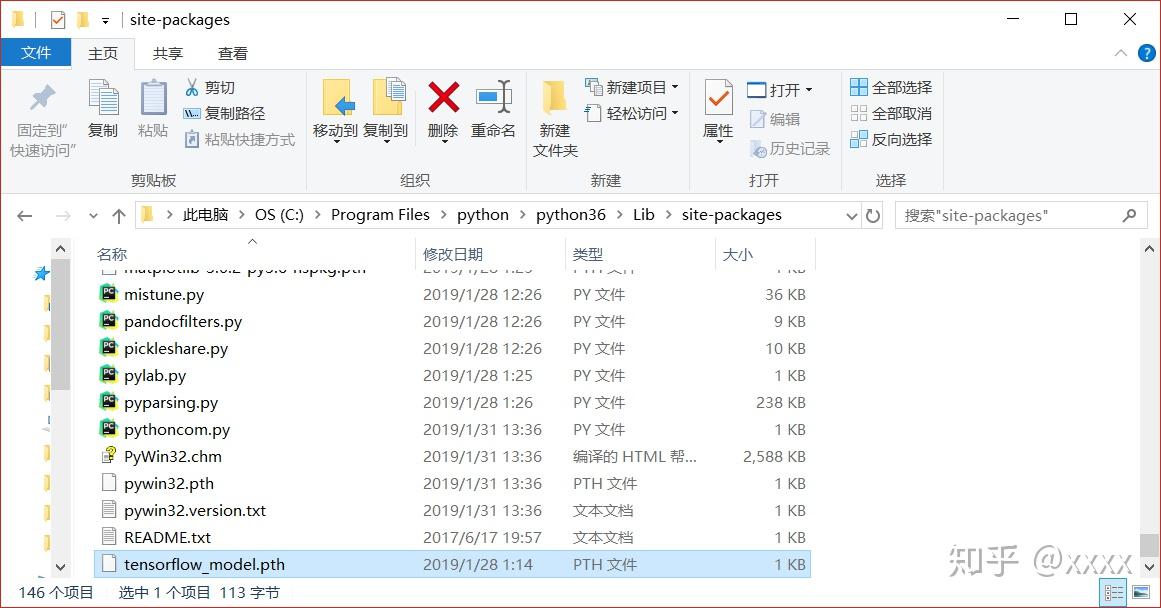Click 反向选择 (Invert selection)
This screenshot has width=1161, height=608.
891,139
